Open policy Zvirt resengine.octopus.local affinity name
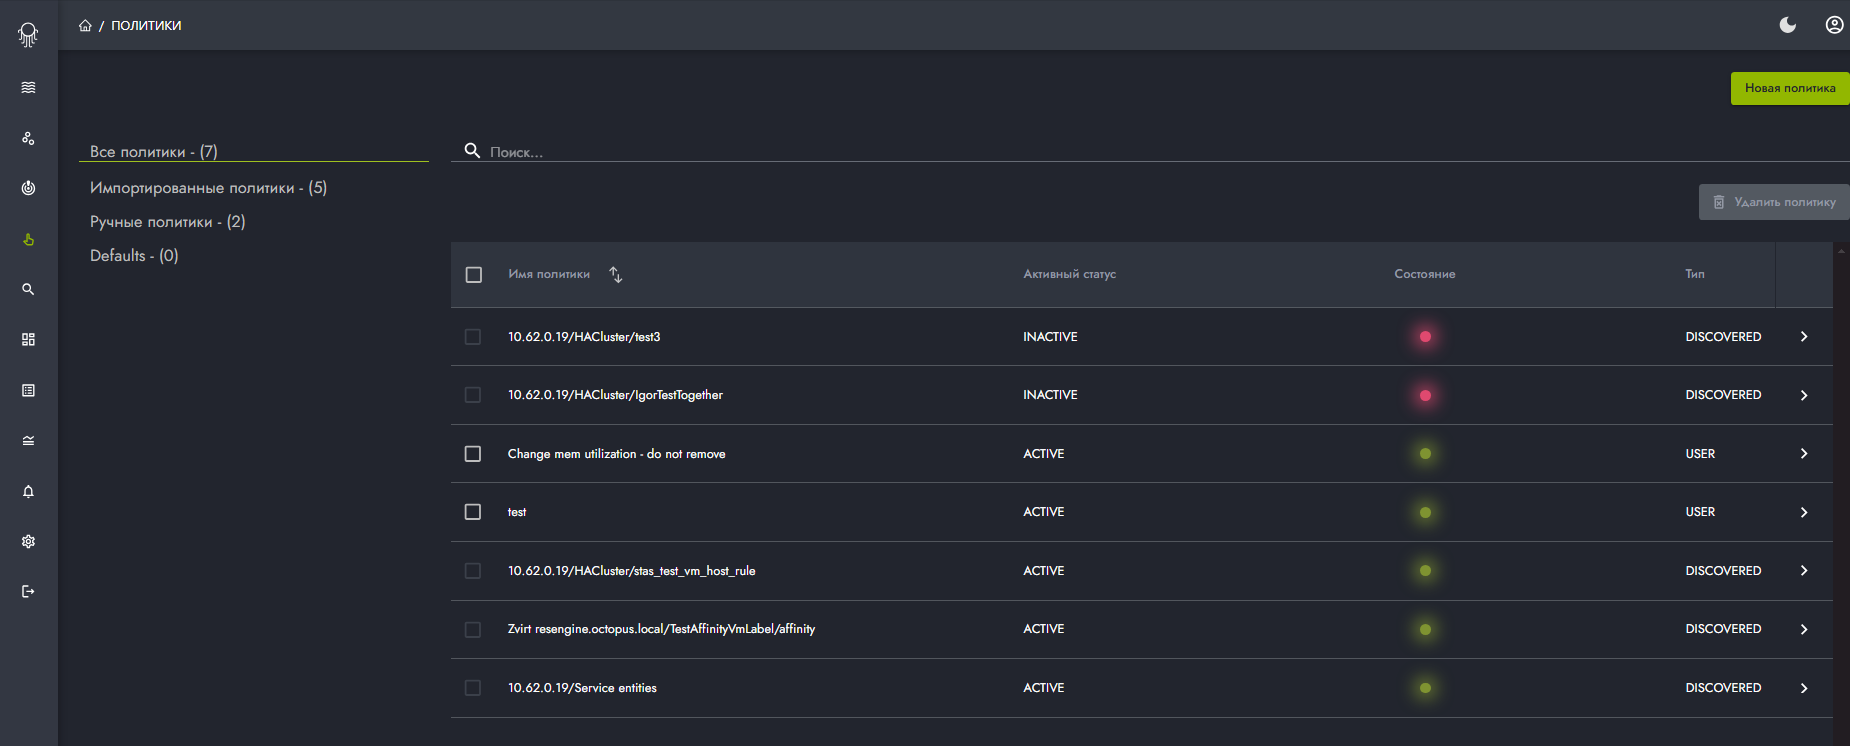Viewport: 1850px width, 746px height. tap(661, 629)
